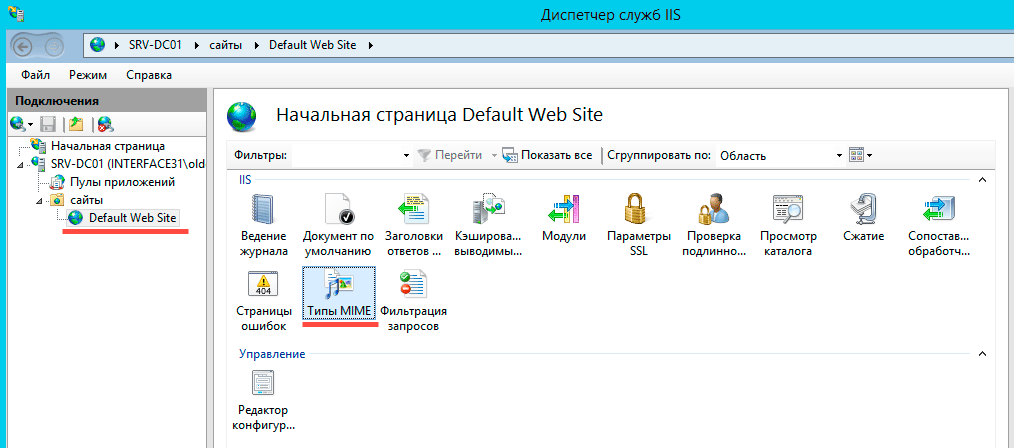The image size is (1014, 448).
Task: Select the Типы MIME icon
Action: 339,293
